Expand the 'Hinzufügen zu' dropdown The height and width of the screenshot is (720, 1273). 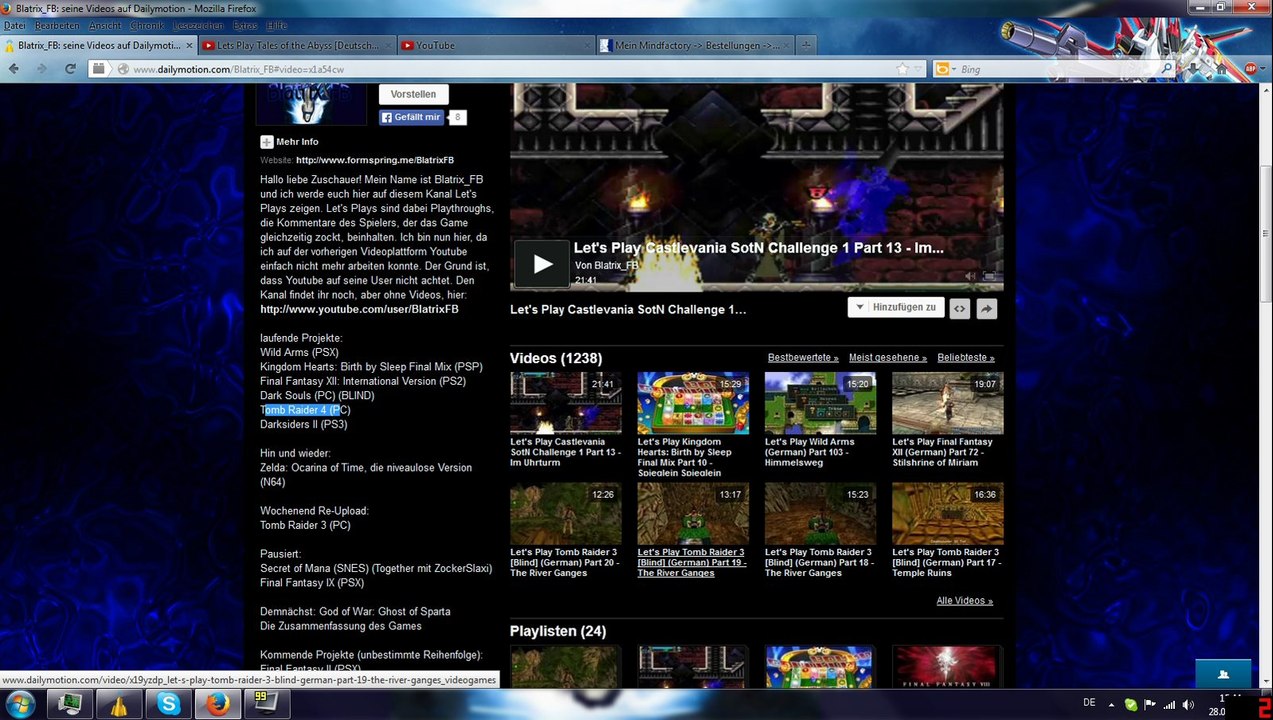pos(896,308)
